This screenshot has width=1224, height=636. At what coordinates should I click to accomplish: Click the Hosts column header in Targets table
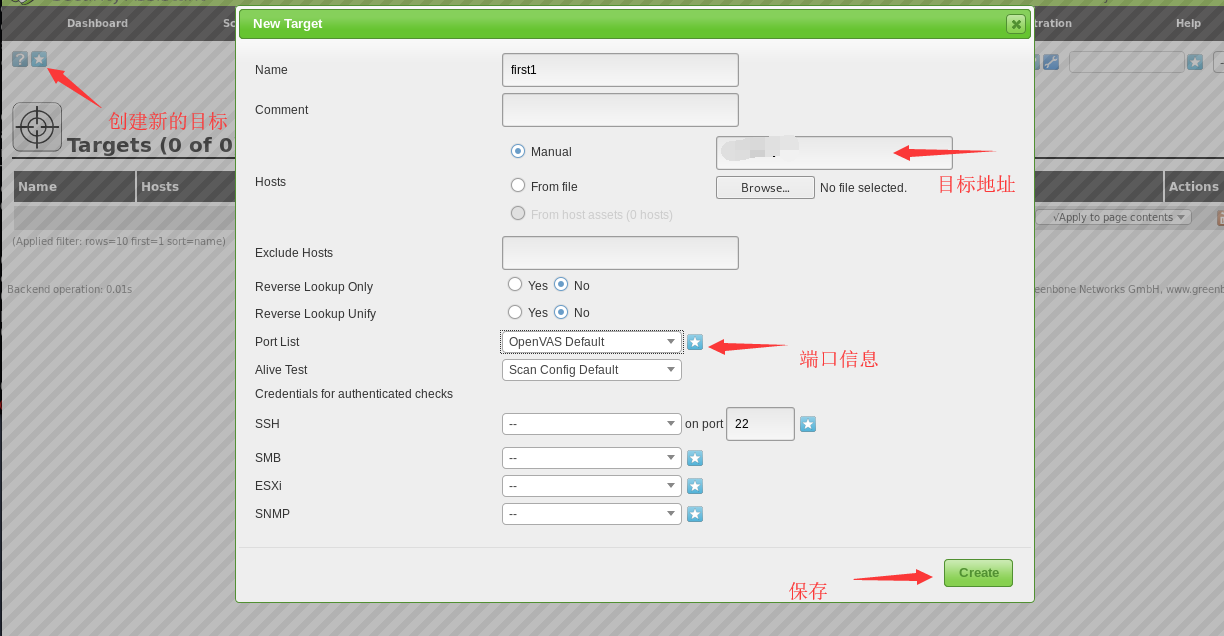(160, 187)
